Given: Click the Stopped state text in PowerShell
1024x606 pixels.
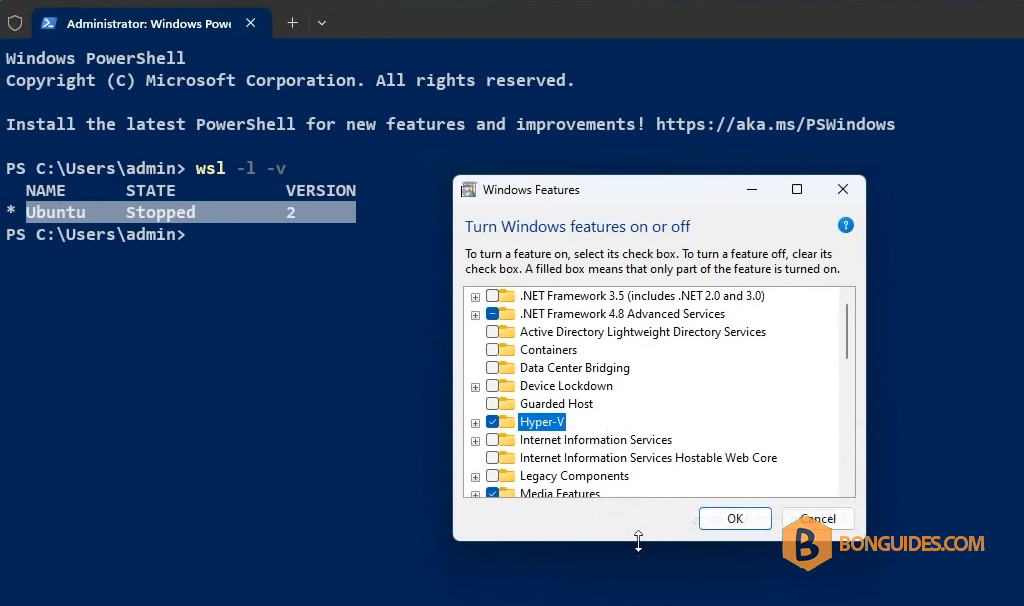Looking at the screenshot, I should coord(161,212).
